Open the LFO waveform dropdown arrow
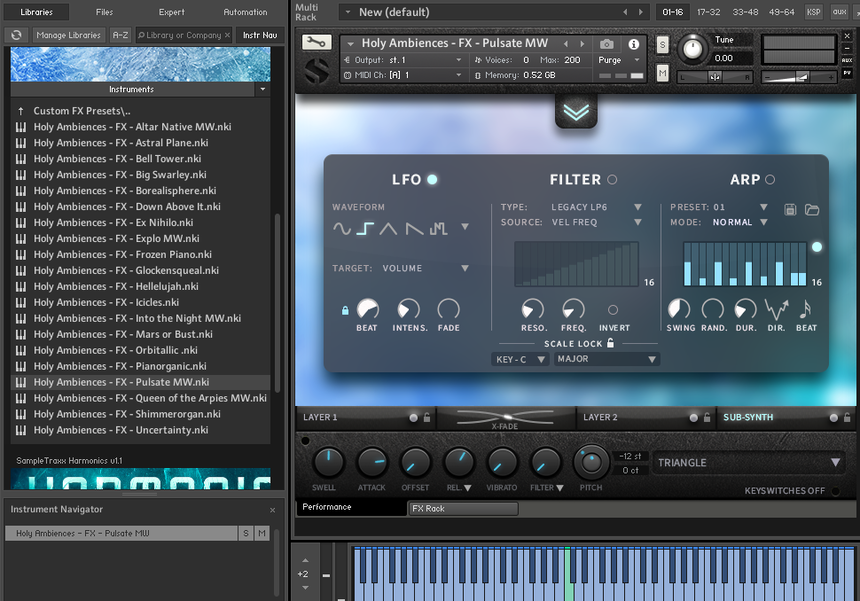 pos(465,226)
